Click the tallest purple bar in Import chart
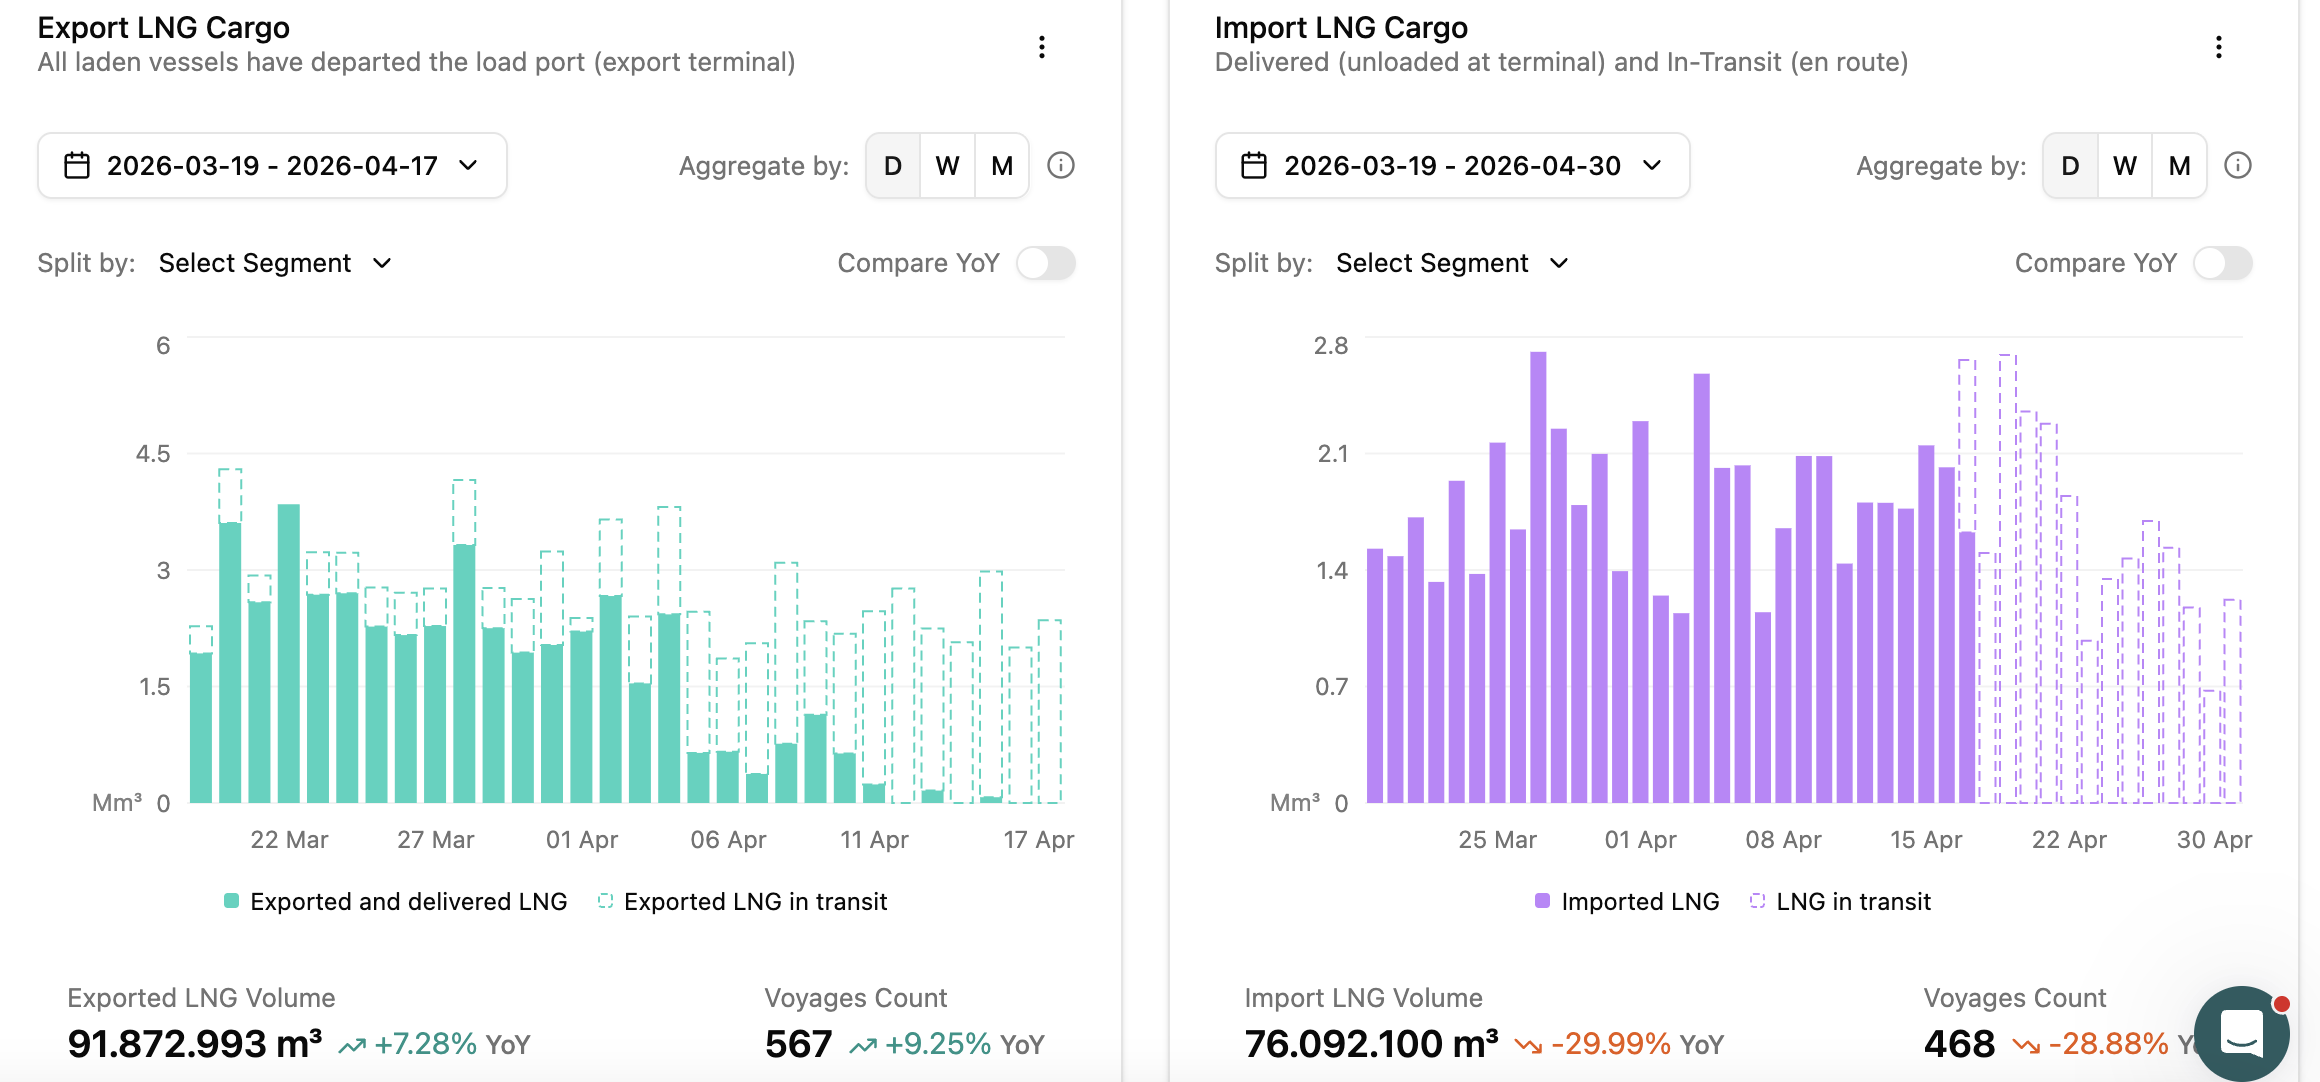 tap(1538, 577)
